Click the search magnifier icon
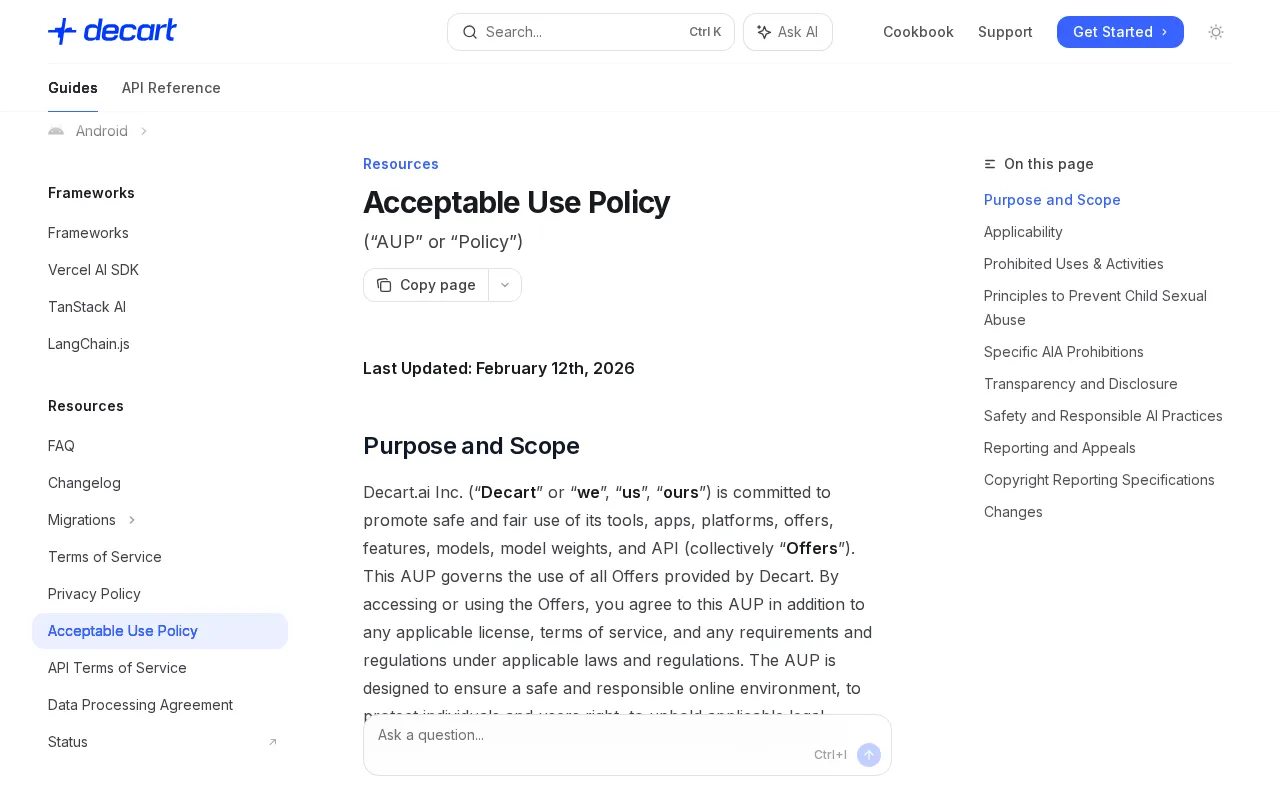Screen dimensions: 1280x800 470,32
